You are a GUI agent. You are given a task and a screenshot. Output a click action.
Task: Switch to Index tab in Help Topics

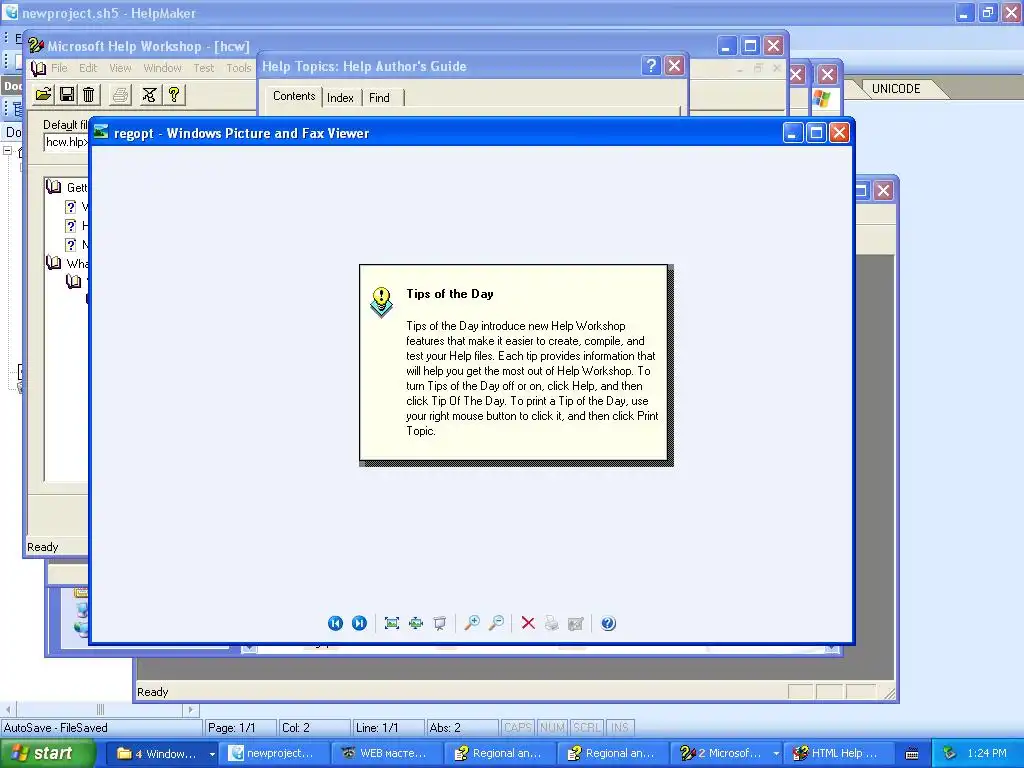[x=340, y=98]
